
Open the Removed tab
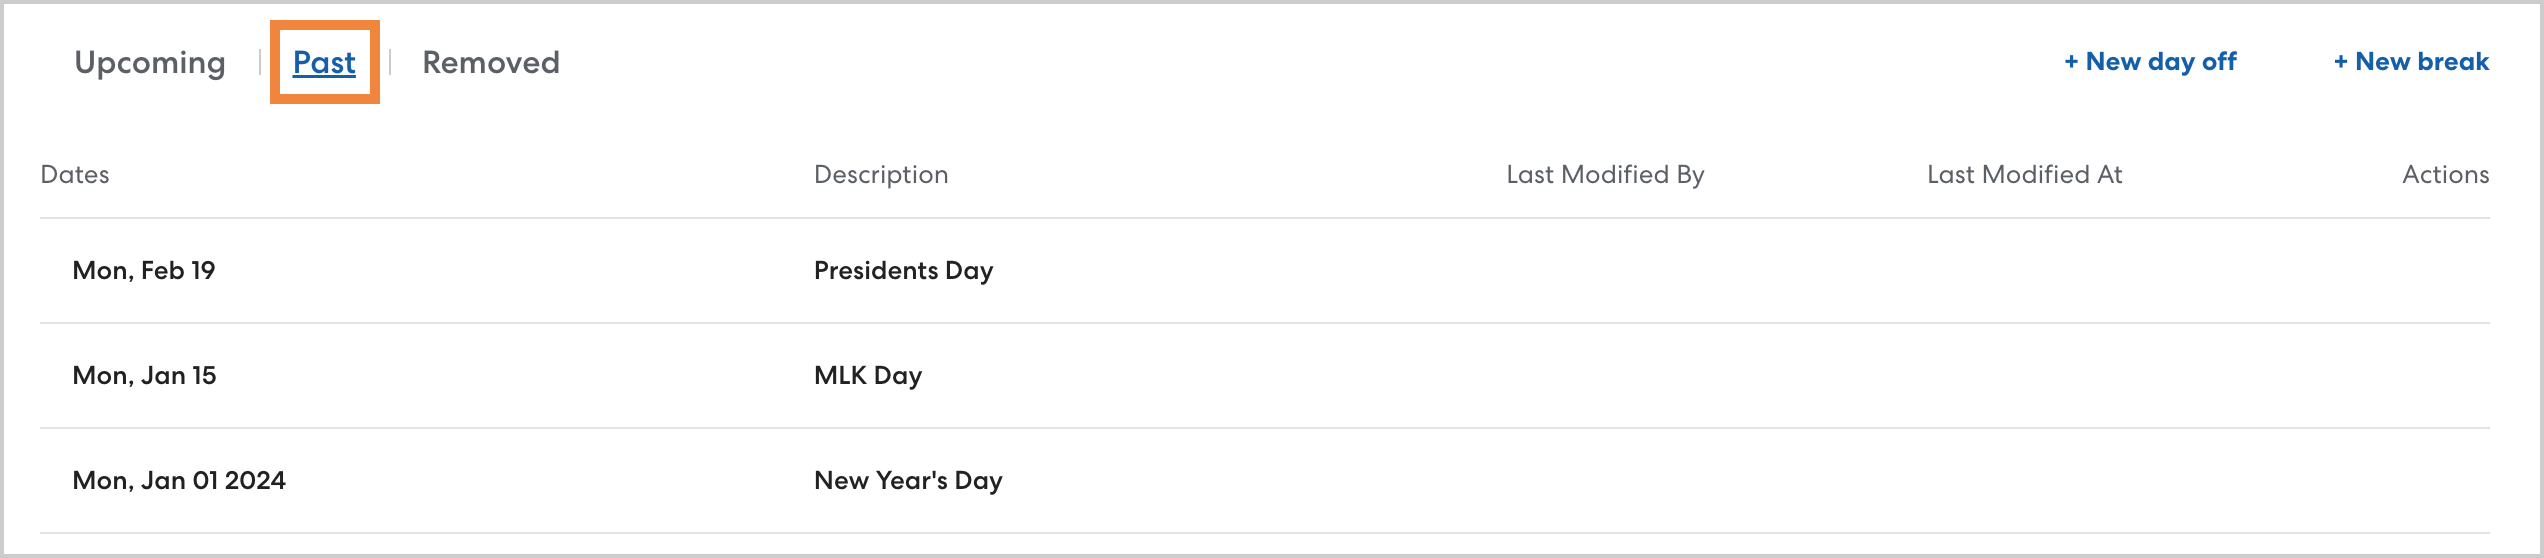(x=491, y=62)
